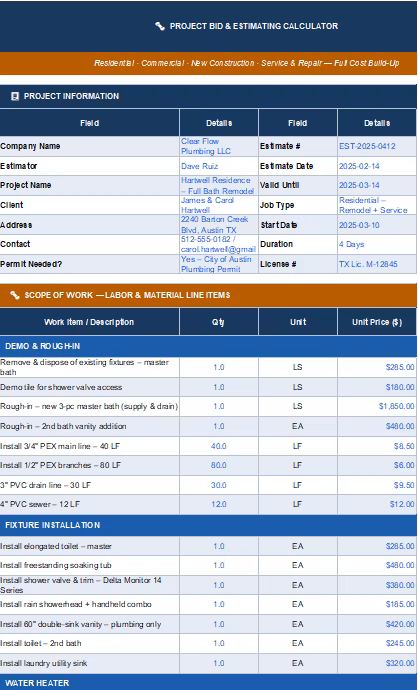Select the $6.00 unit price
Image resolution: width=418 pixels, height=690 pixels.
[404, 465]
